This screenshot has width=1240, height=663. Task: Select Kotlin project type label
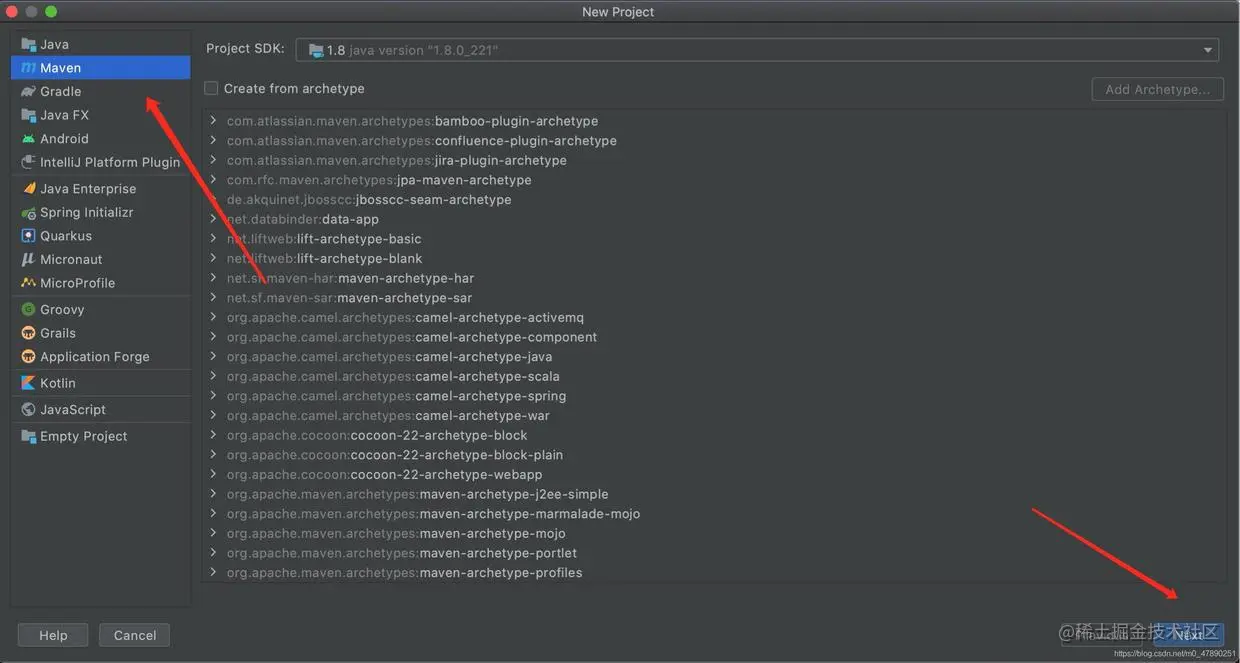click(58, 383)
